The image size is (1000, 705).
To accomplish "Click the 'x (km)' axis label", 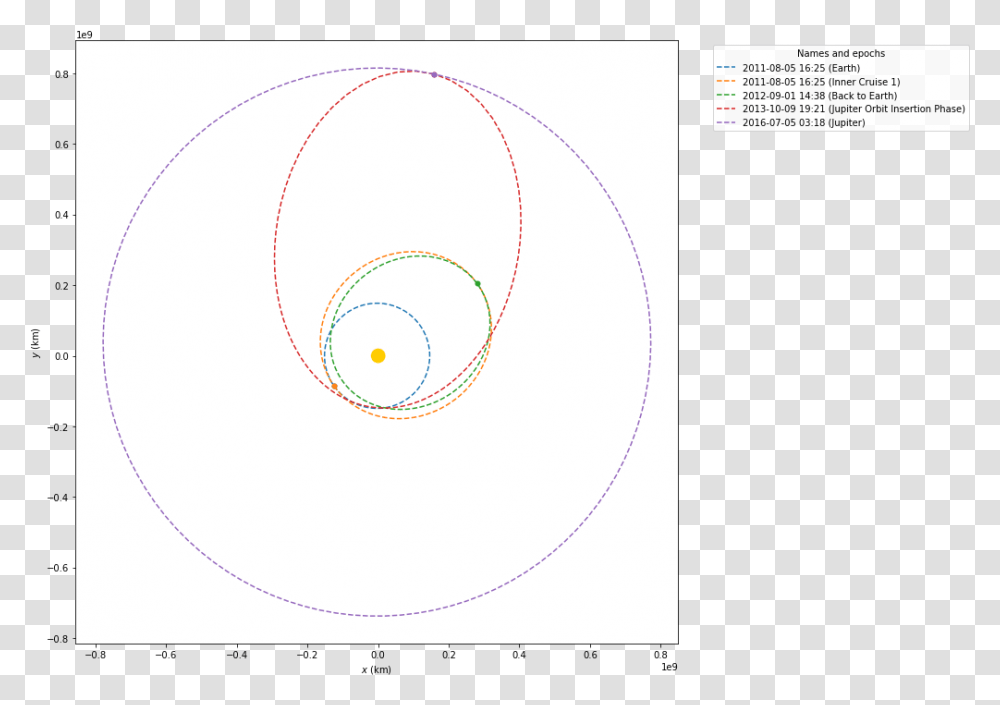I will click(376, 670).
